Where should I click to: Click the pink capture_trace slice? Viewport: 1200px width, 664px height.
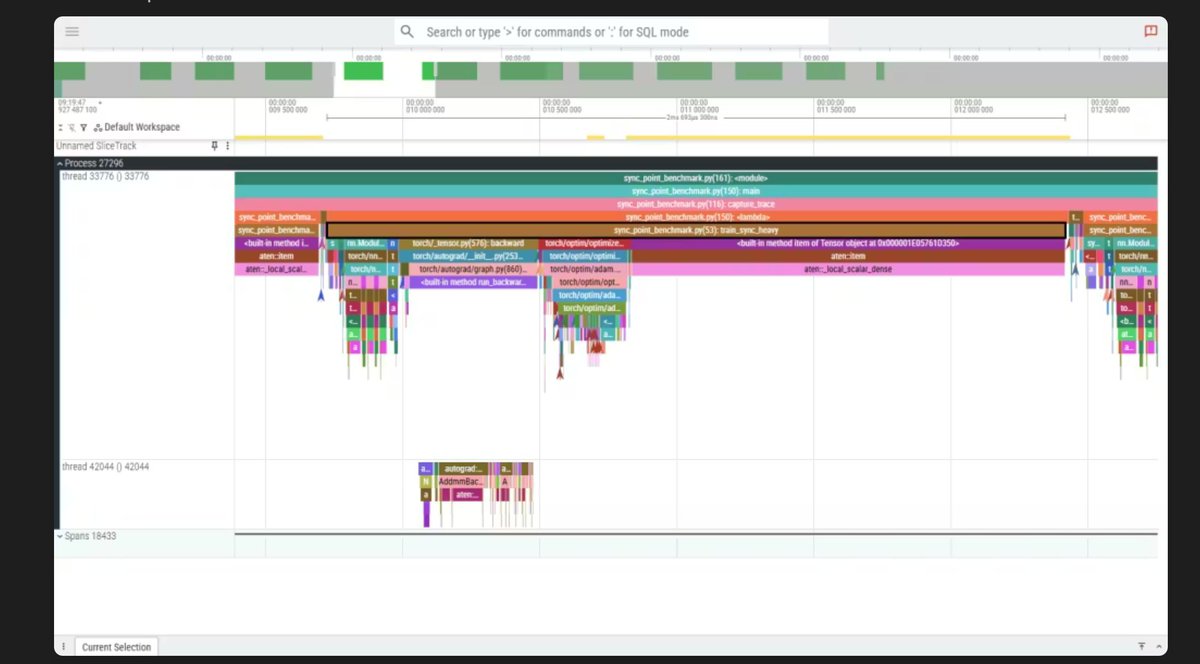point(695,204)
